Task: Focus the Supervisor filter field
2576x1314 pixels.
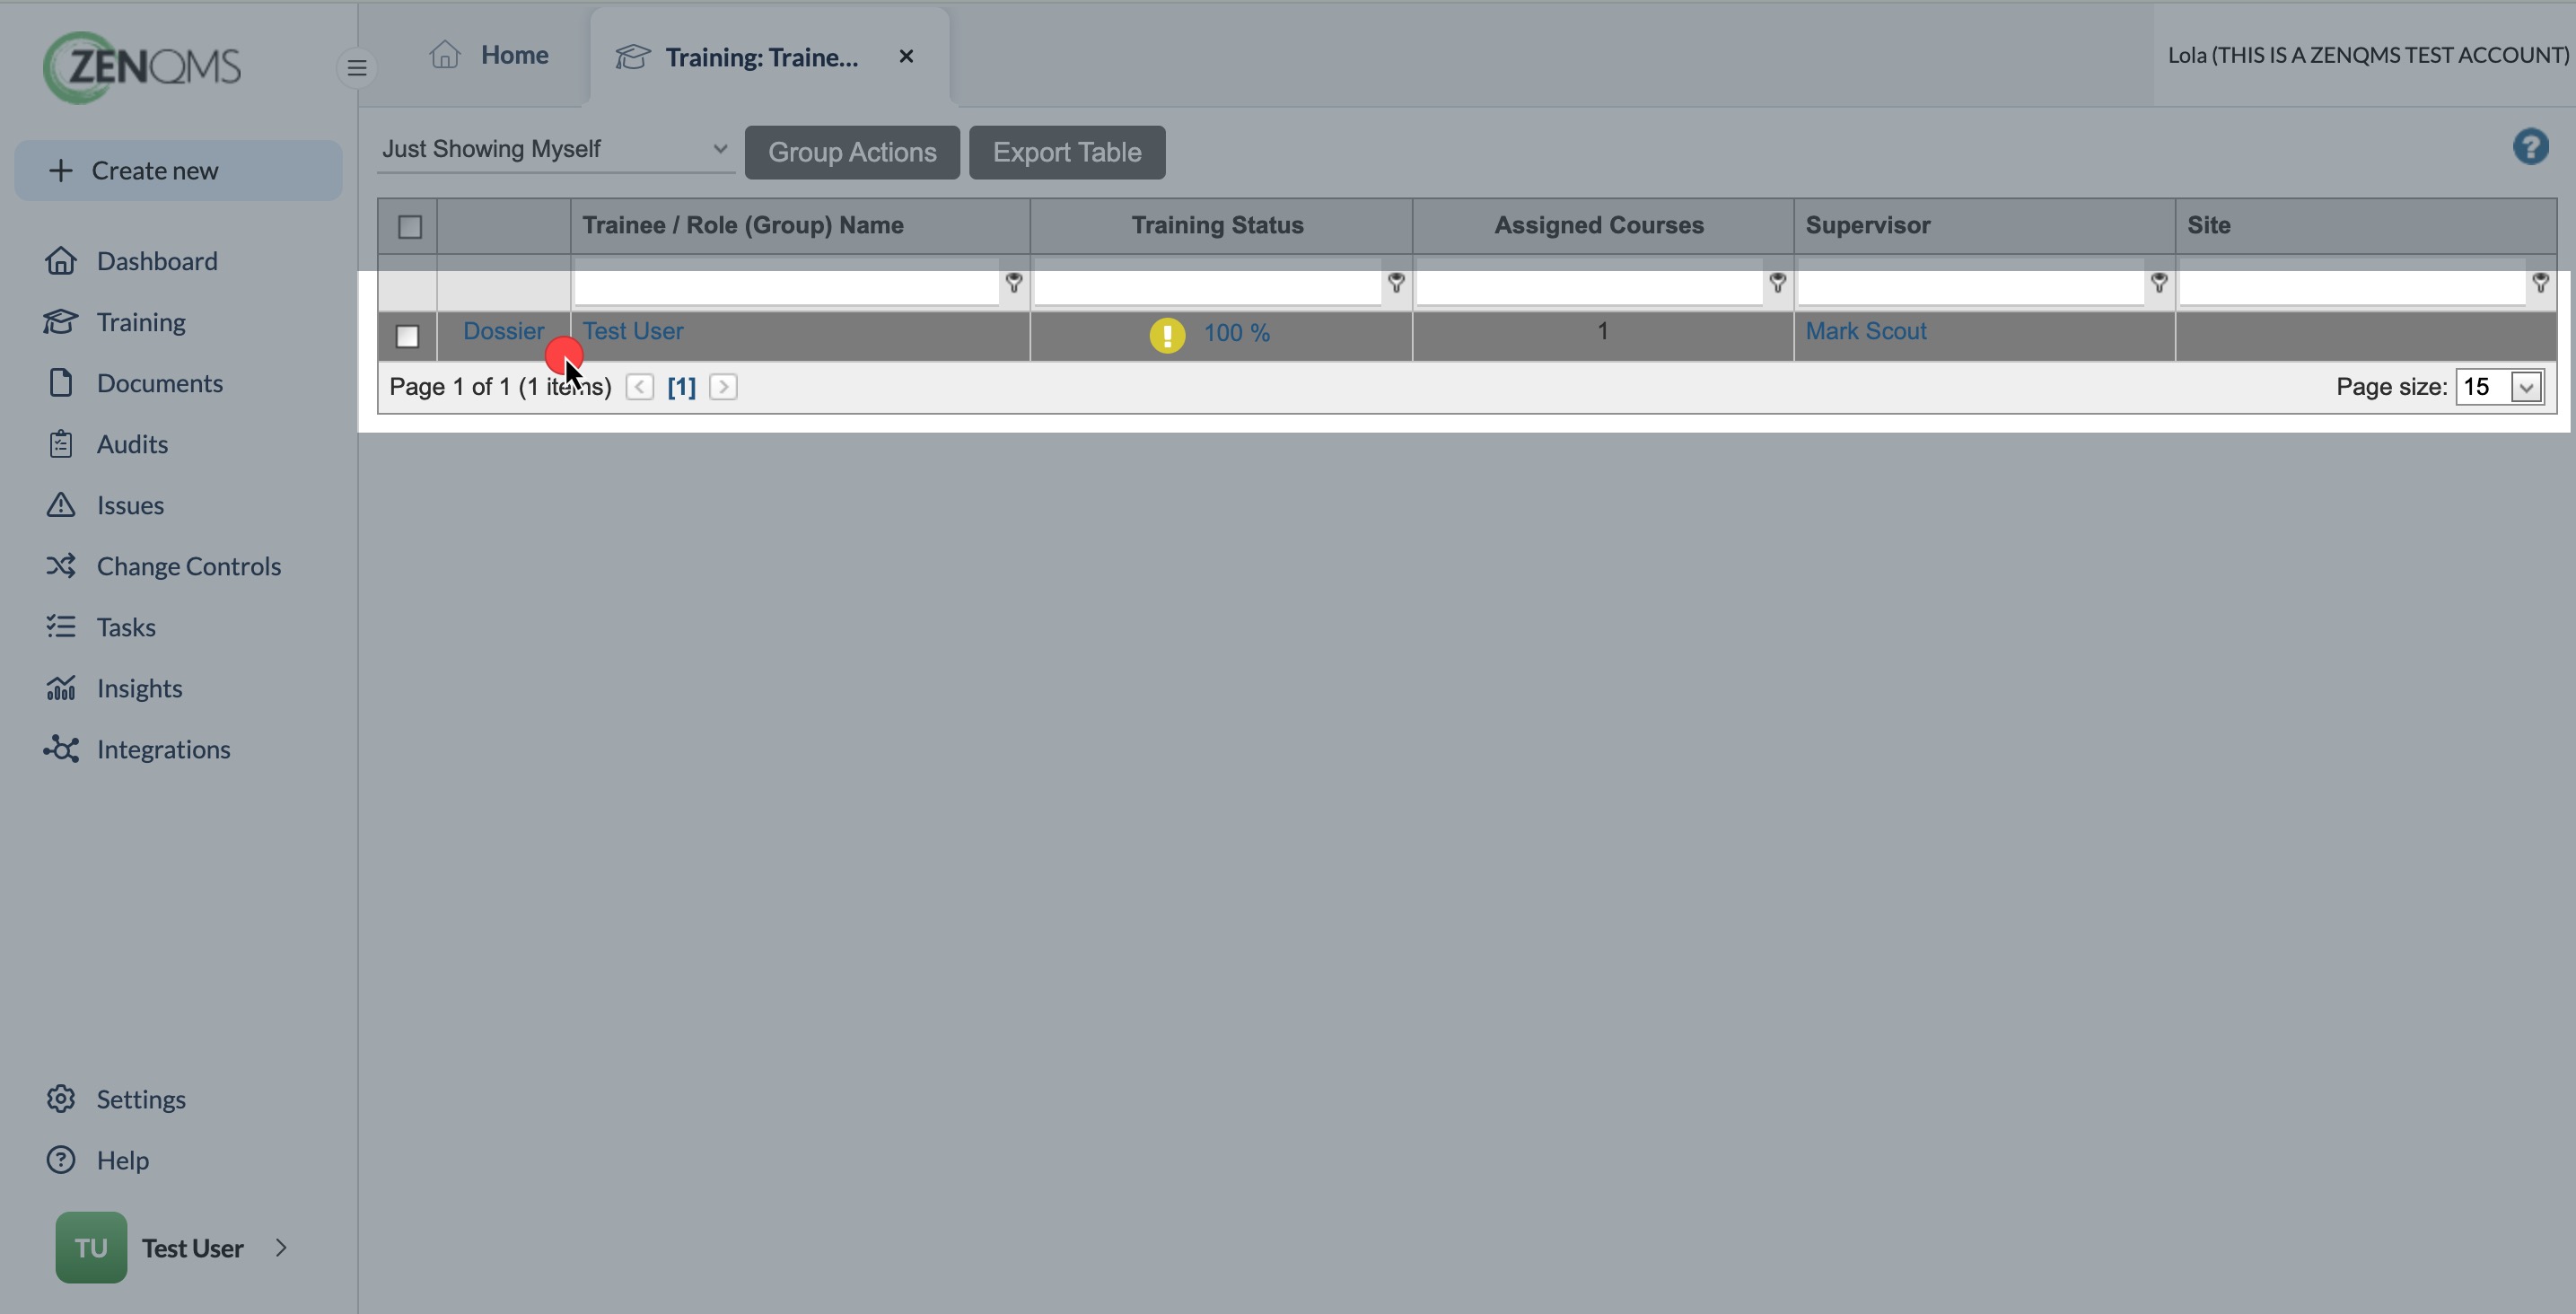Action: (x=1970, y=283)
